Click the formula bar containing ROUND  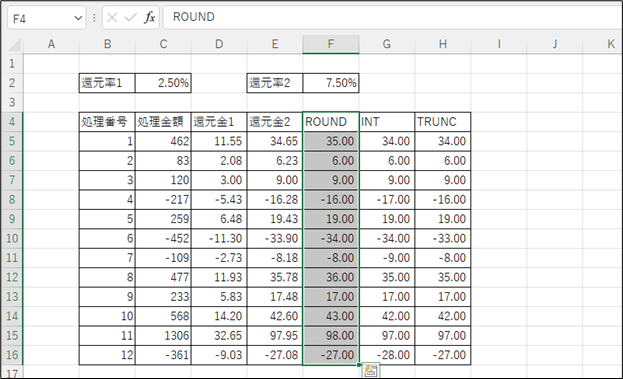pyautogui.click(x=393, y=17)
